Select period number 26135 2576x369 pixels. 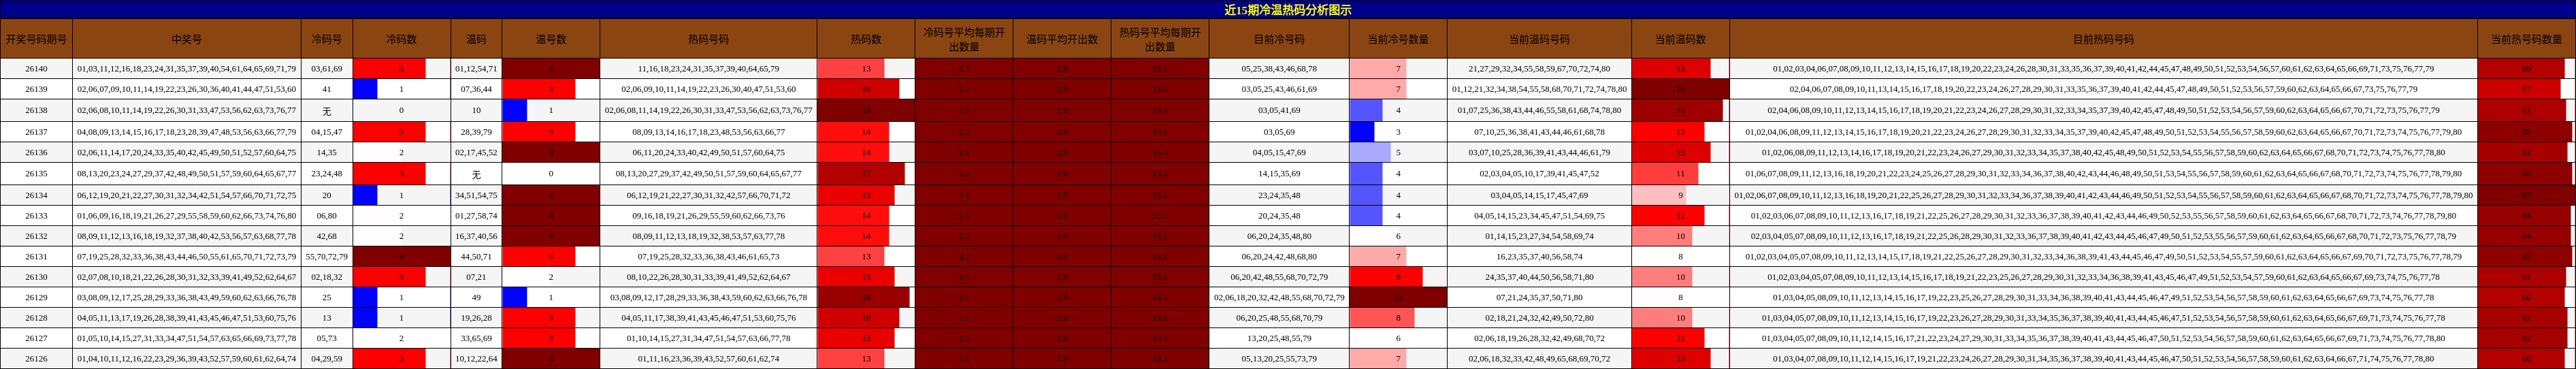tap(36, 173)
